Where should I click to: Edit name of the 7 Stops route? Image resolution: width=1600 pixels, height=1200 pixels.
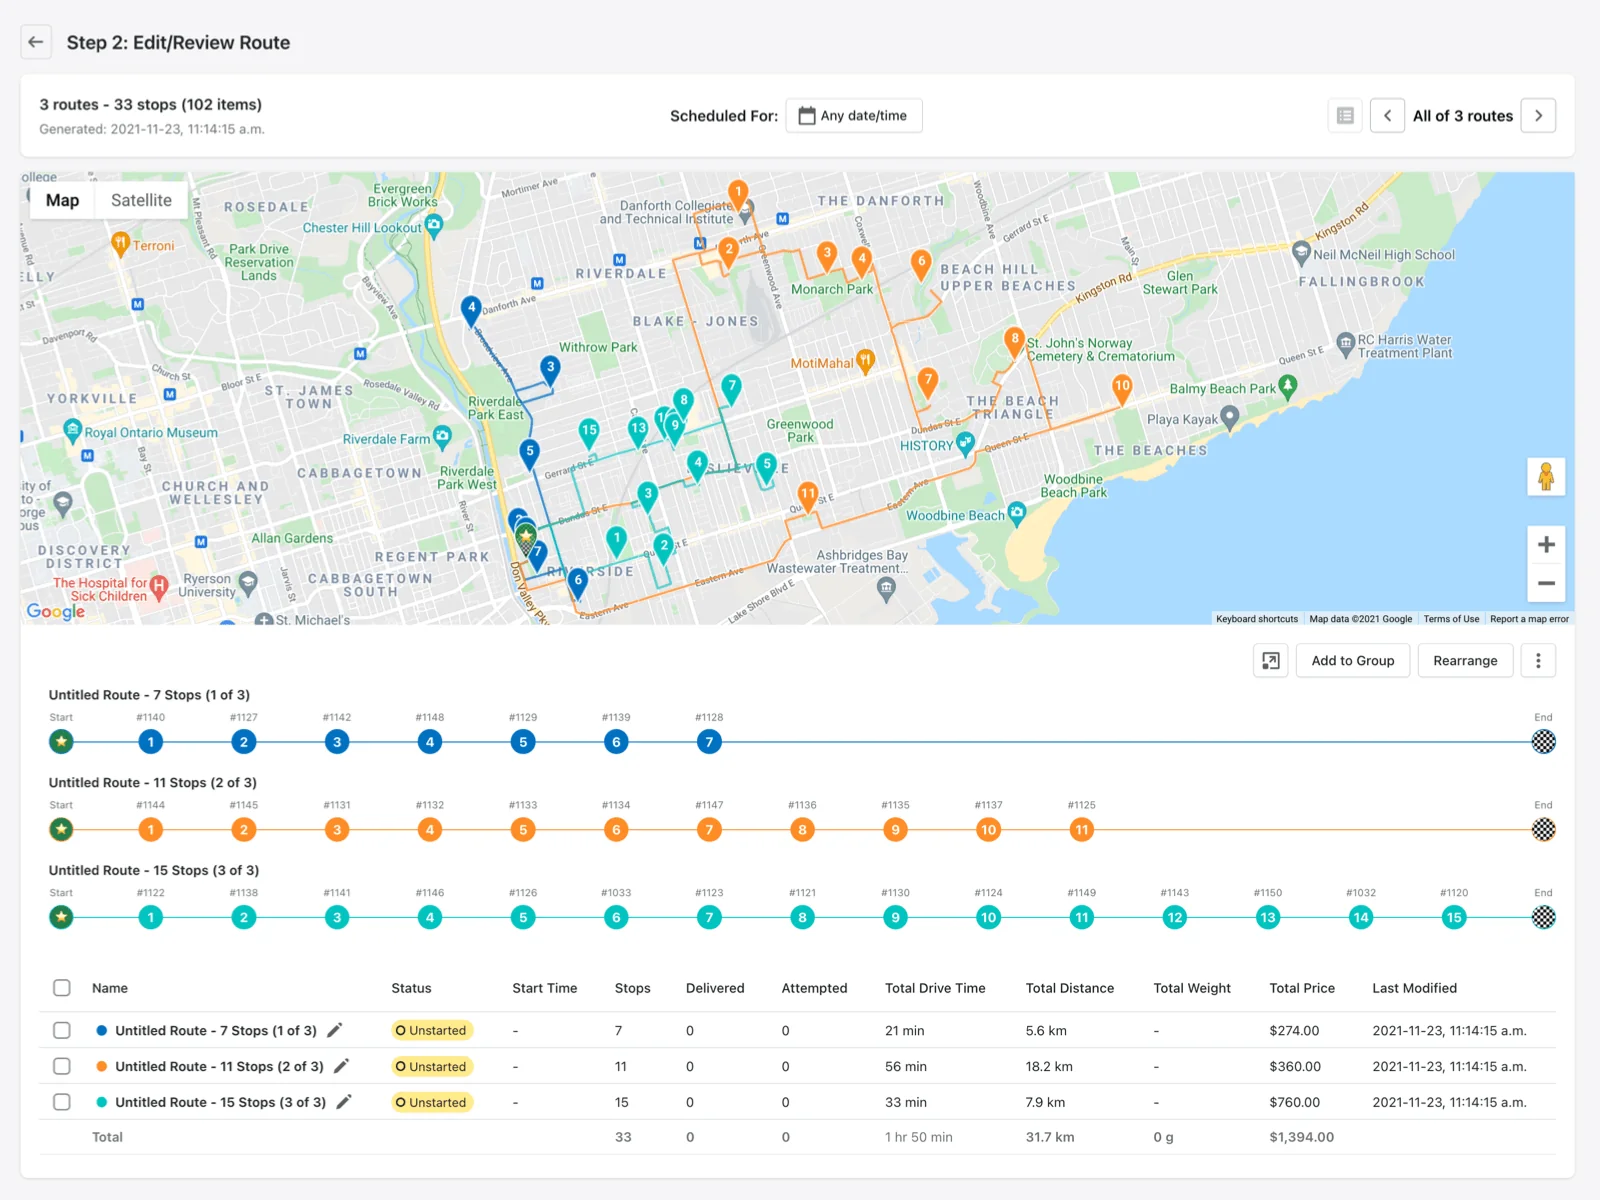(x=335, y=1030)
